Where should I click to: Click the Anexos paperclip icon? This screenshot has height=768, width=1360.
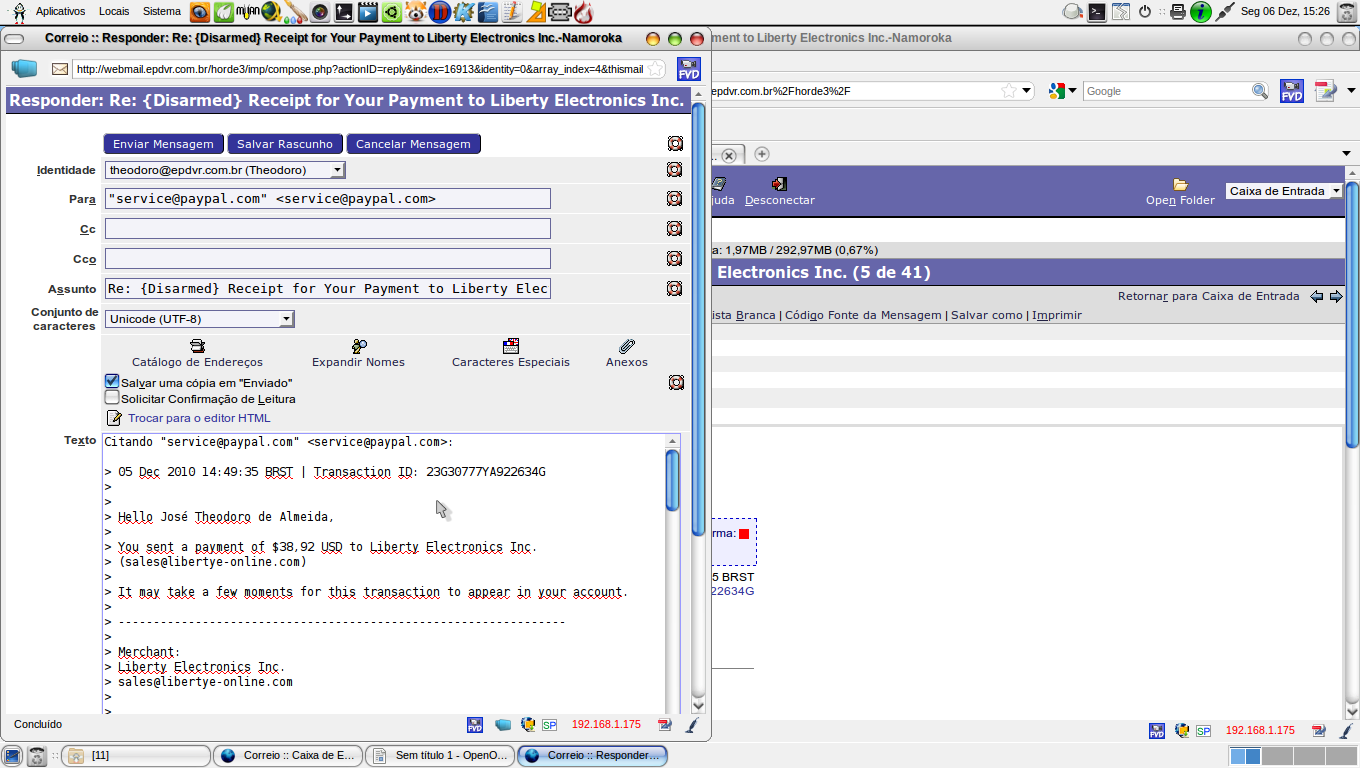(627, 346)
